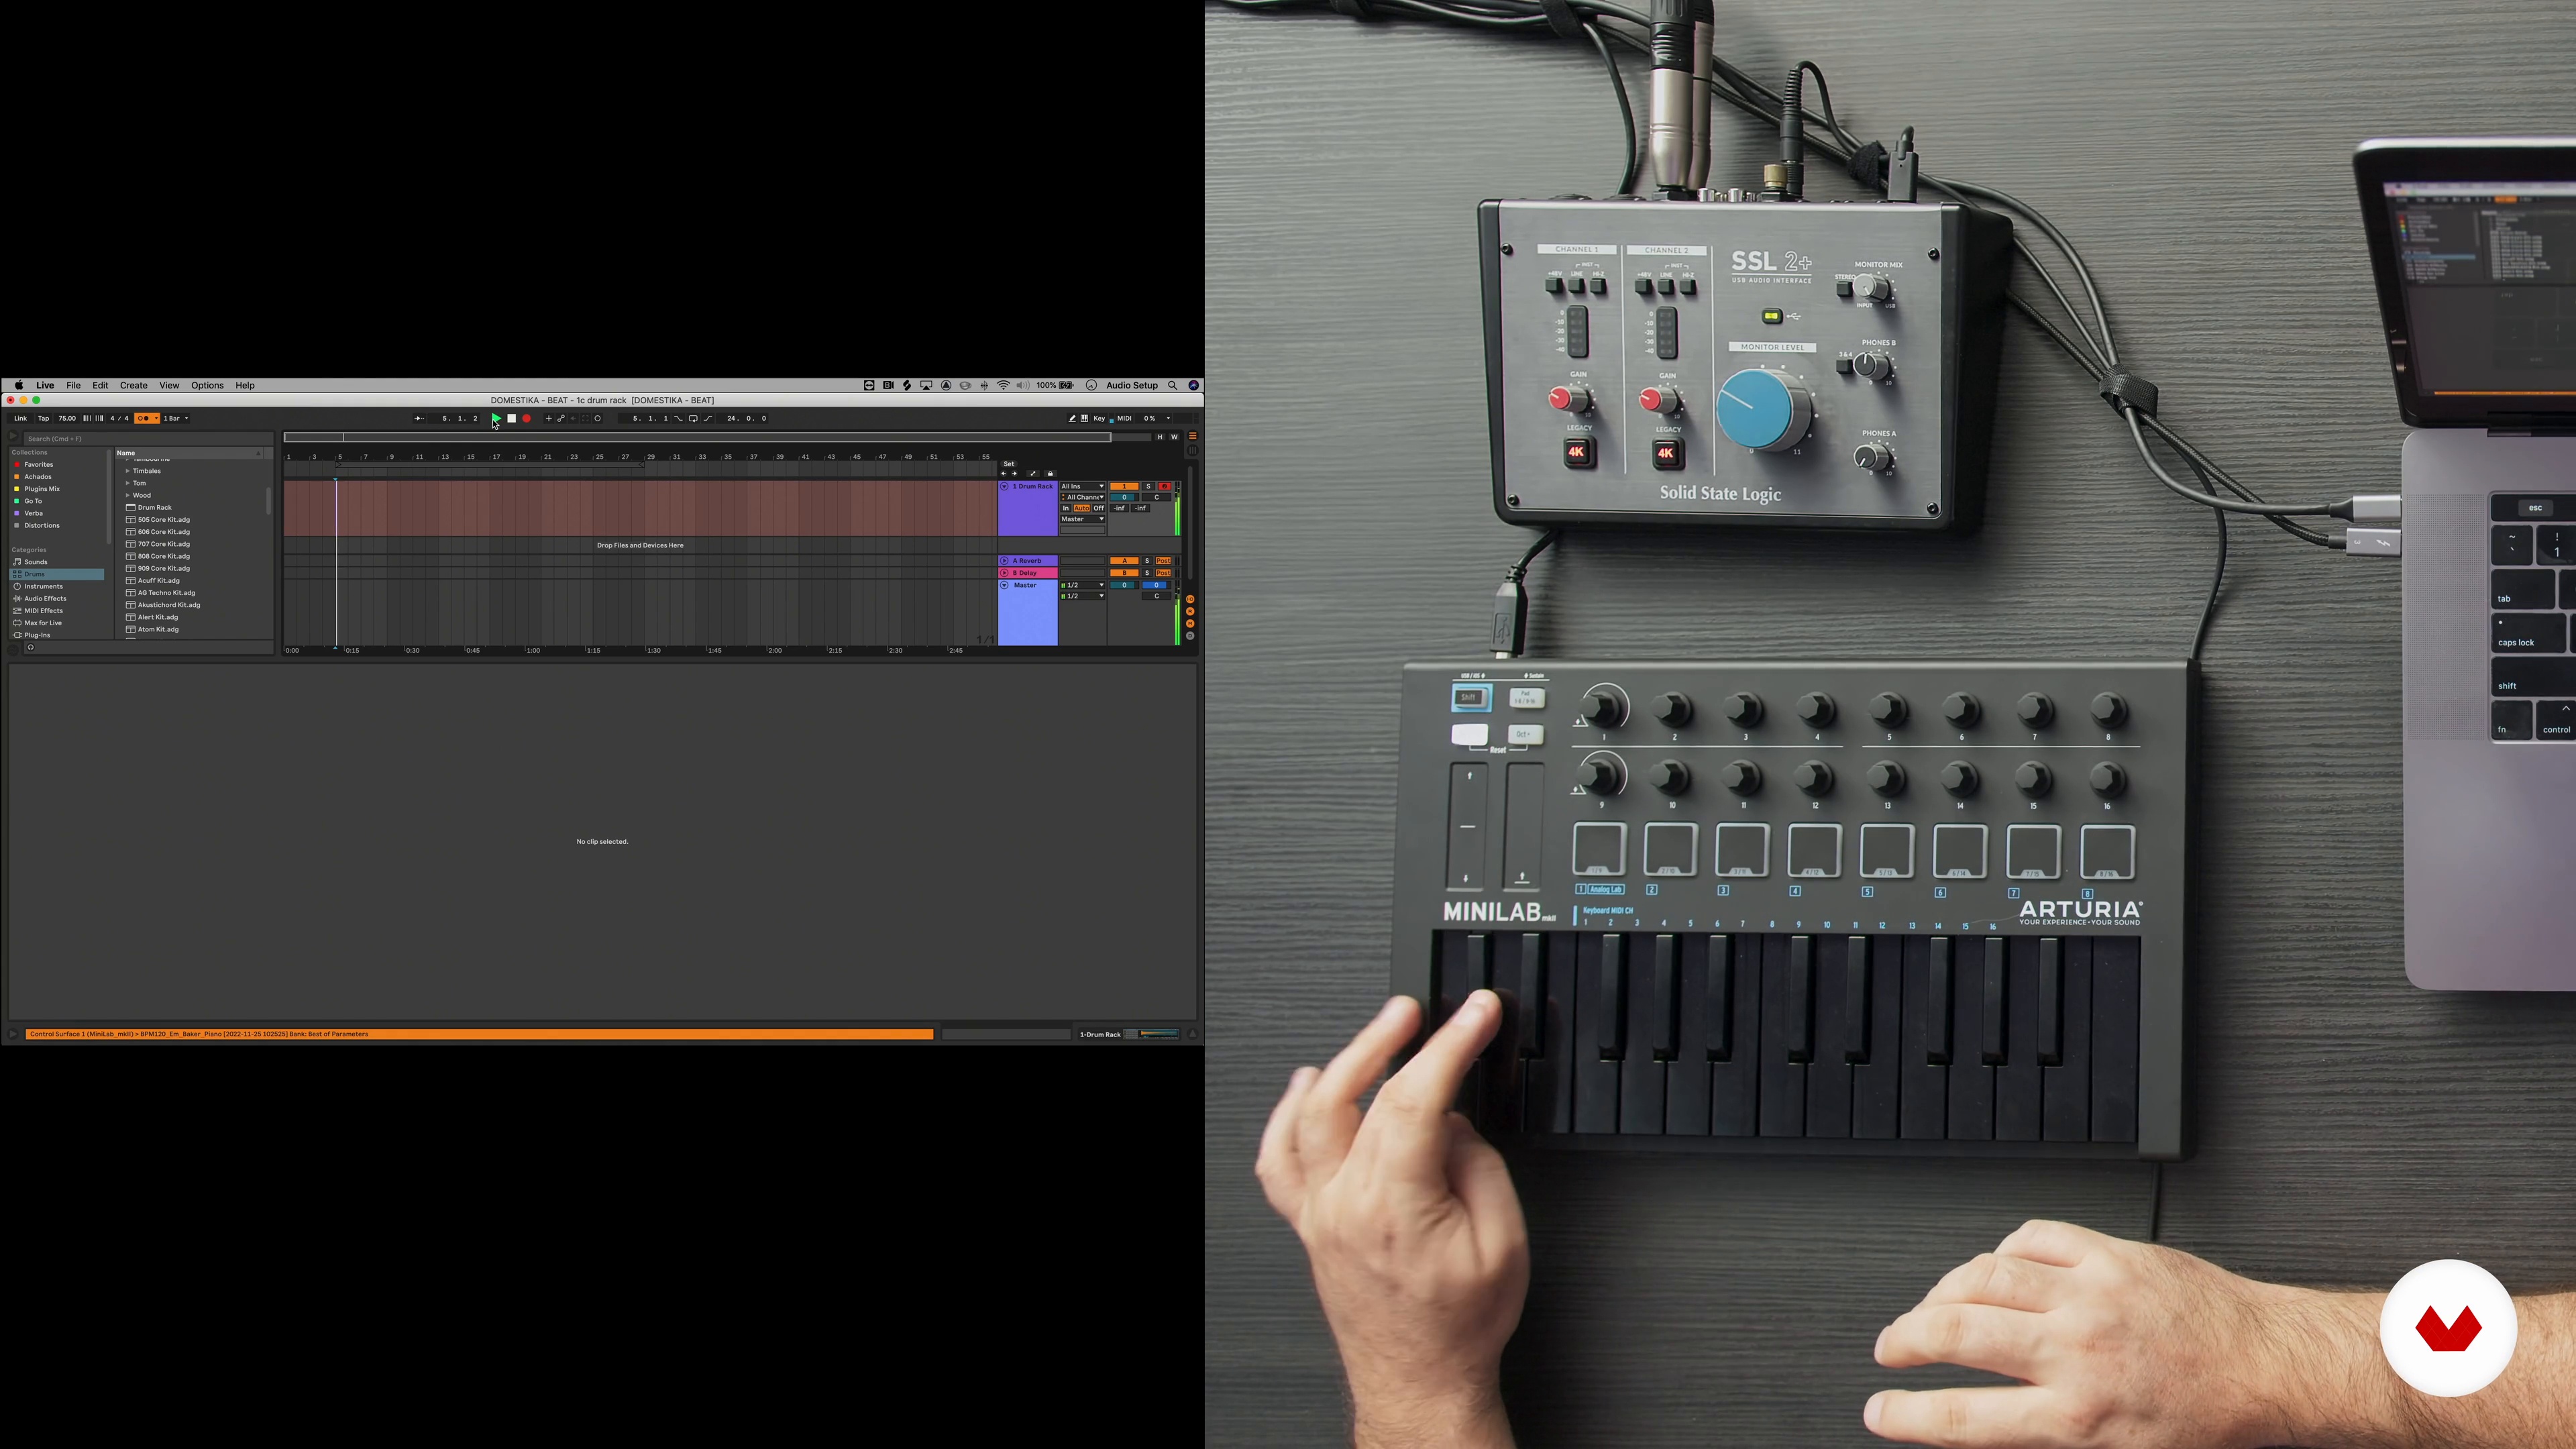Open the MIDI Effects category
2576x1449 pixels.
43,611
